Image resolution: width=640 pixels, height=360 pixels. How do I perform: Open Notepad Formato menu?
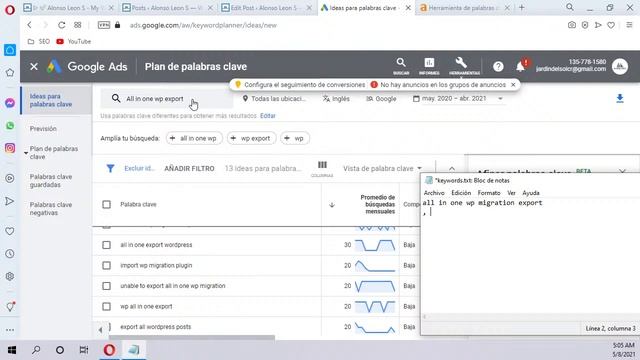pos(489,193)
